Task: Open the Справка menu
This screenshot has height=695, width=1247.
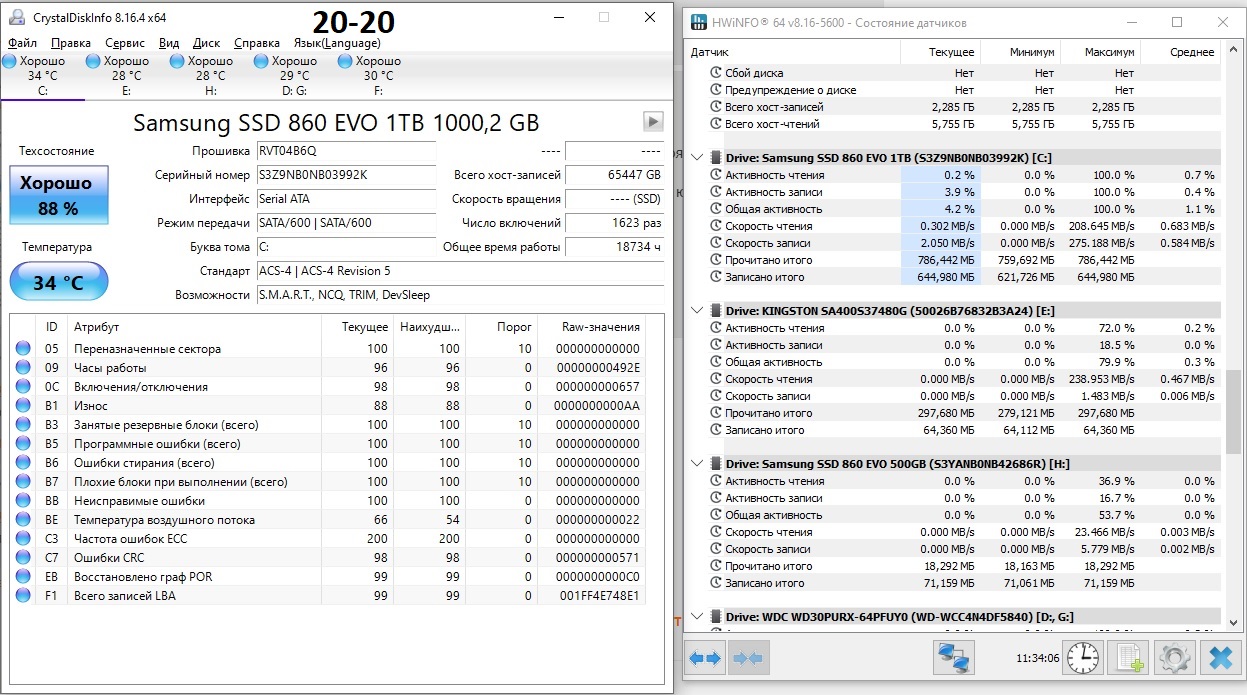Action: pyautogui.click(x=257, y=43)
